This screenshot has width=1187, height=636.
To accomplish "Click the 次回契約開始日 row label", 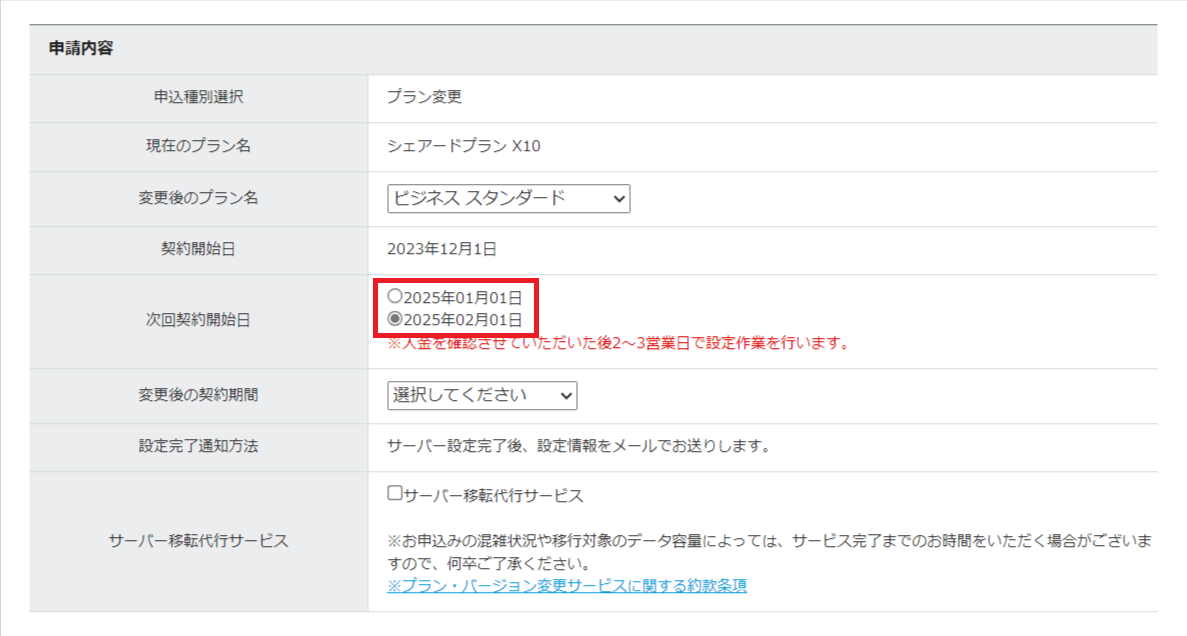I will point(198,321).
